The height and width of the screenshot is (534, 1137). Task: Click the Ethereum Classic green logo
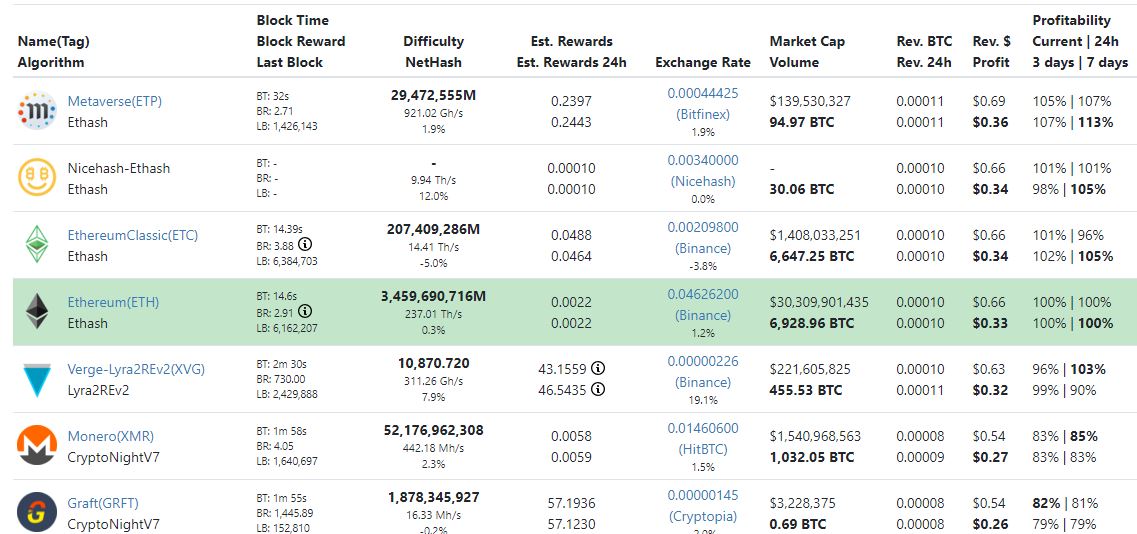(x=37, y=245)
